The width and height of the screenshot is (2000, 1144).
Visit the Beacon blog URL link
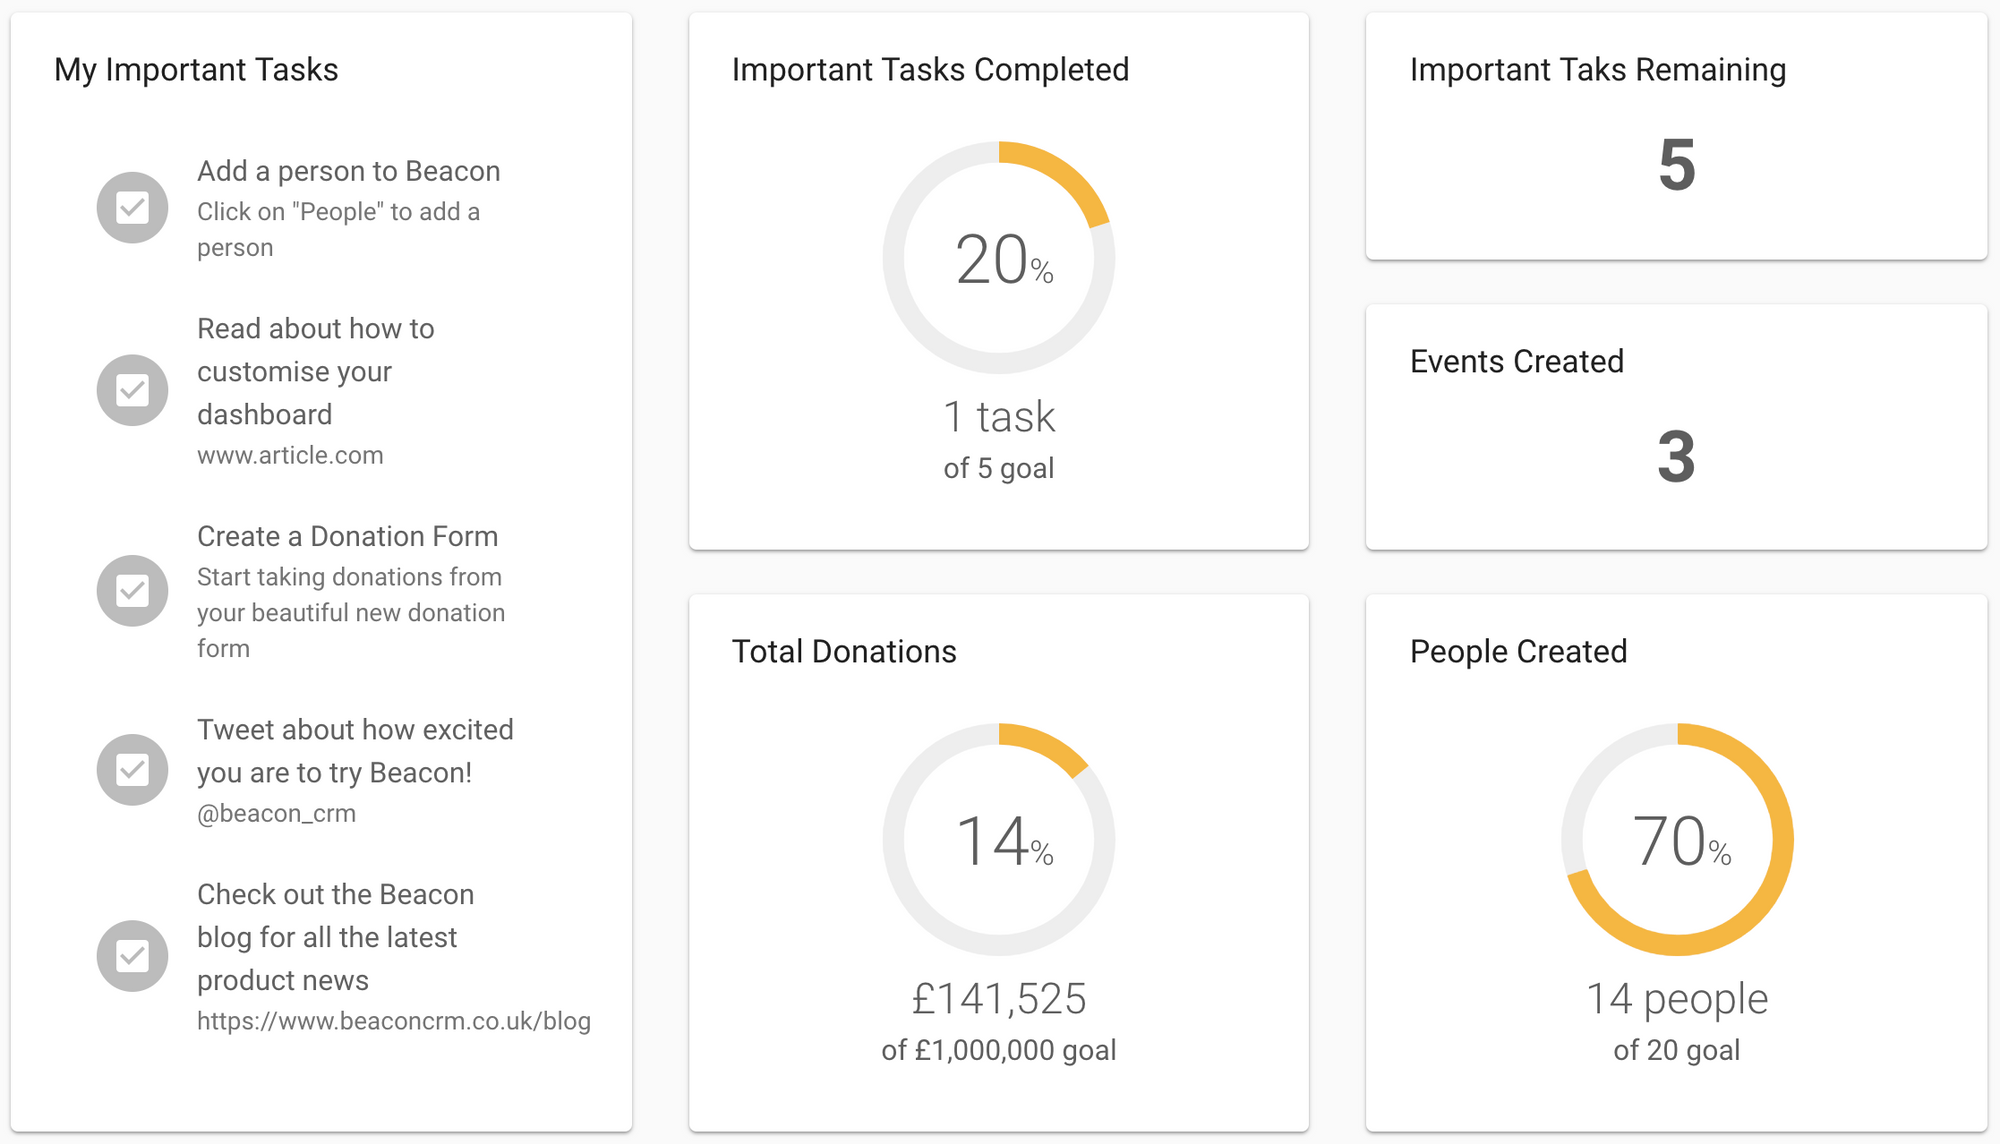[394, 1021]
